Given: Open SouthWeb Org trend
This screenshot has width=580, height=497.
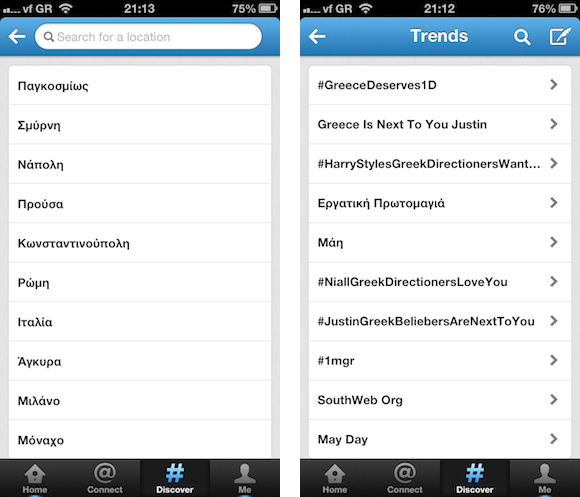Looking at the screenshot, I should pos(440,400).
